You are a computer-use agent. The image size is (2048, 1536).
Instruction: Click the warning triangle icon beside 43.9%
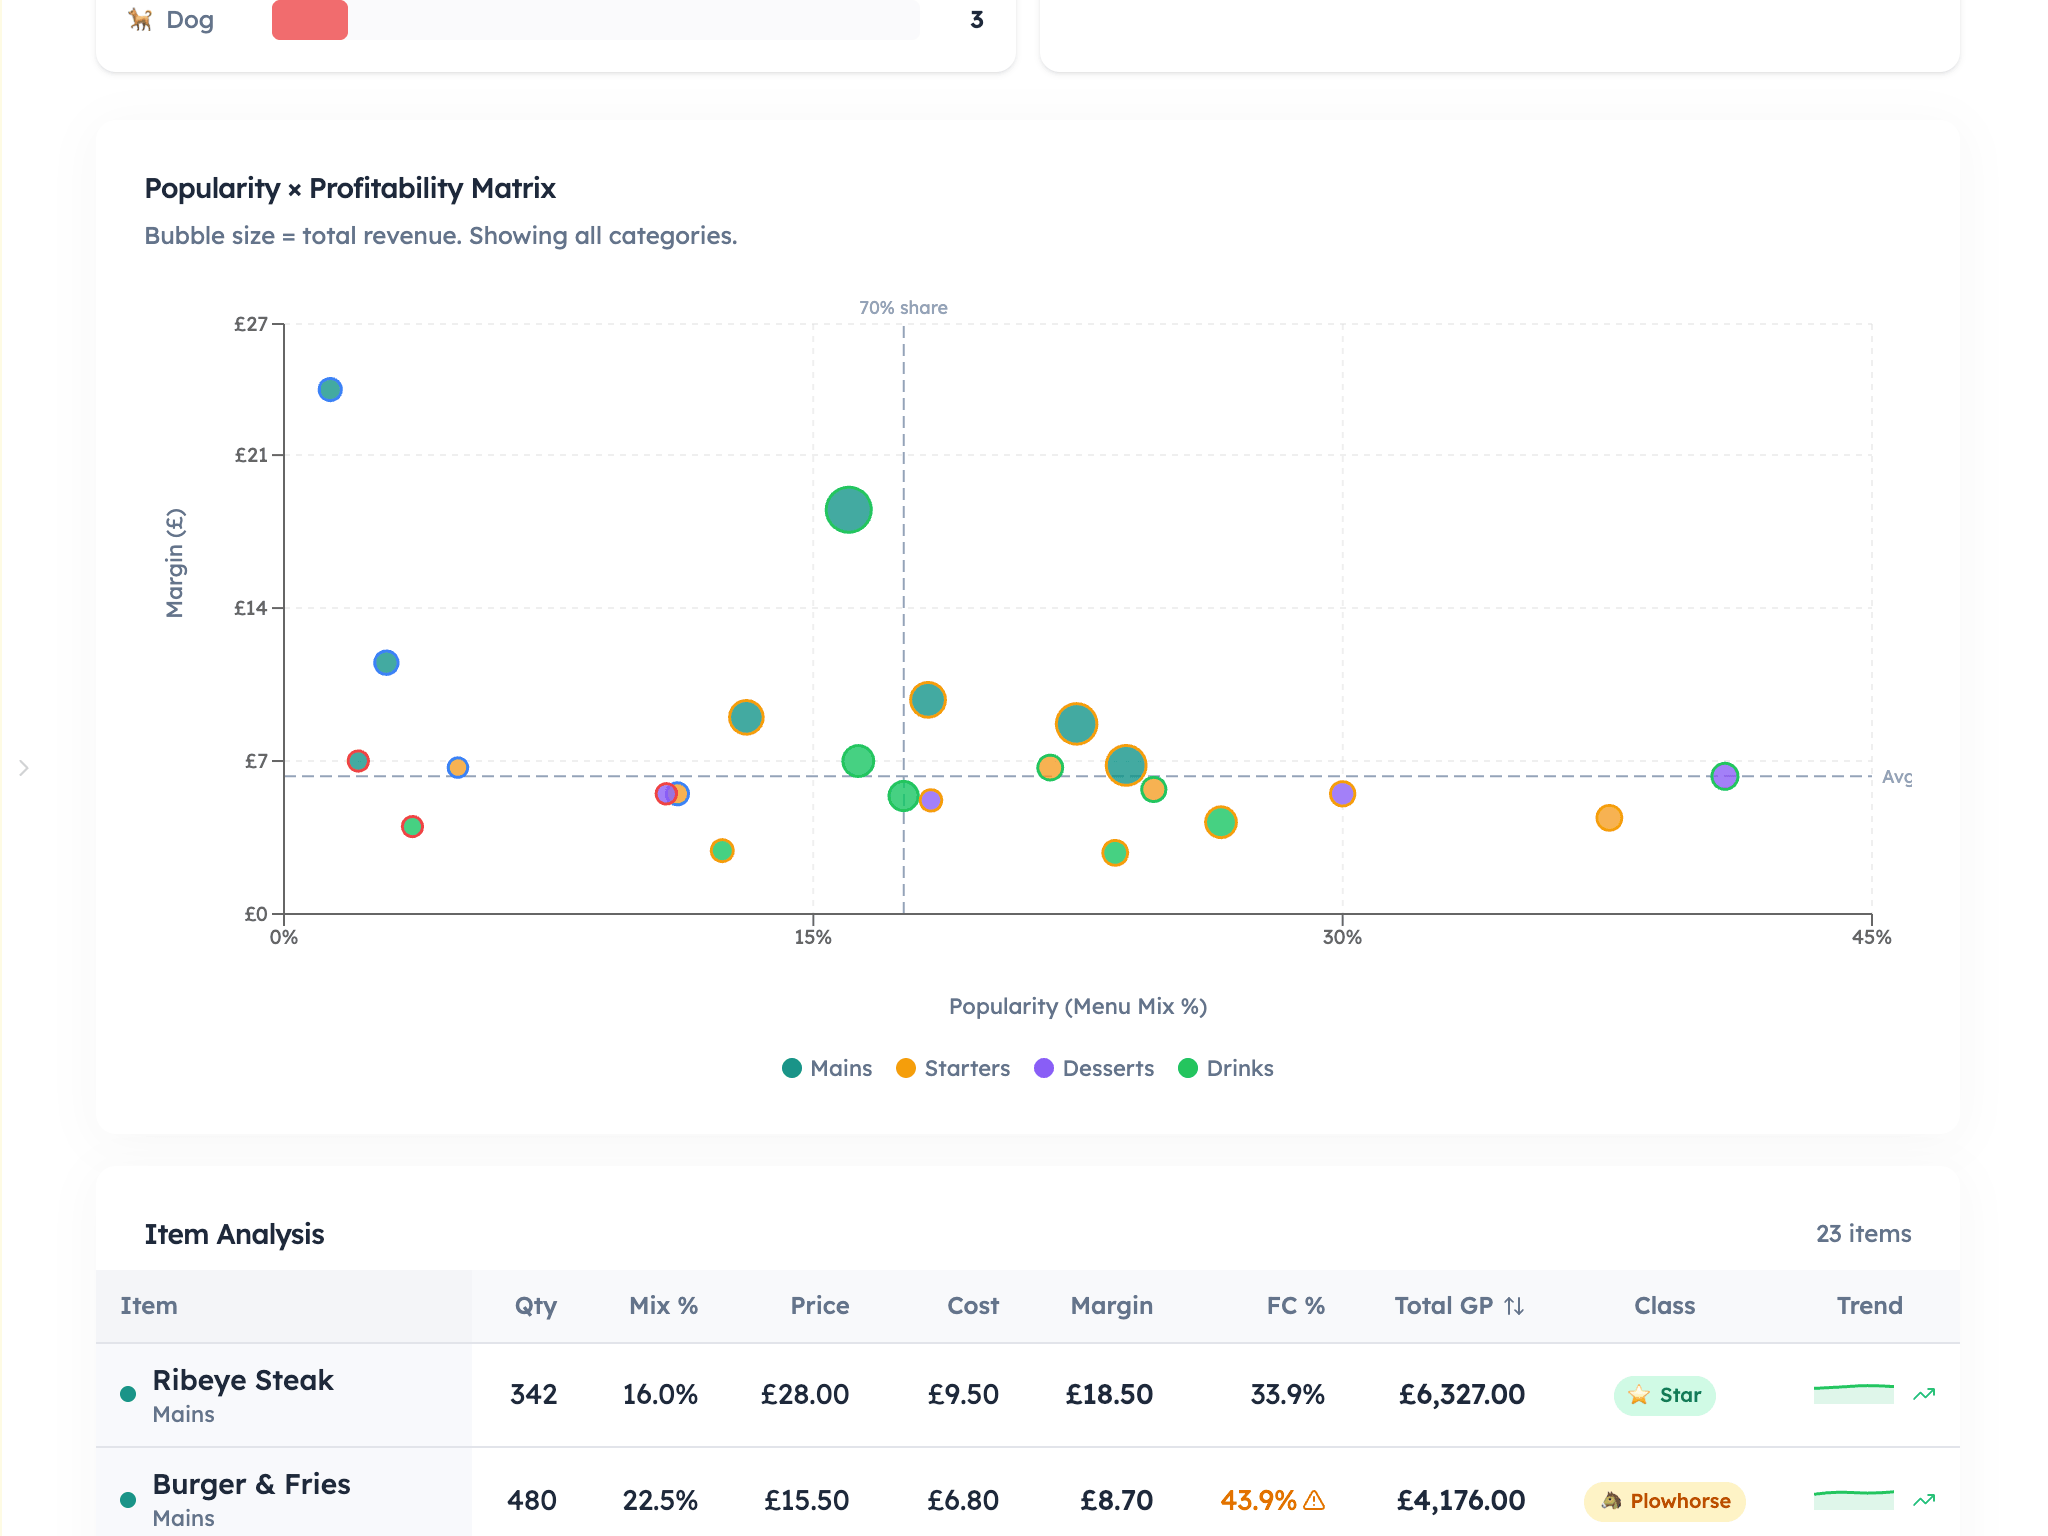click(1315, 1500)
